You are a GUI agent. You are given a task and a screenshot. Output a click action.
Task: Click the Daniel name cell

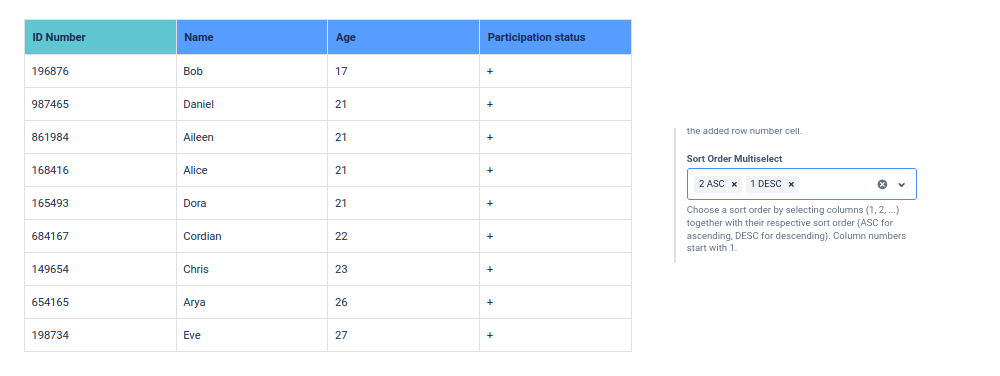tap(253, 104)
